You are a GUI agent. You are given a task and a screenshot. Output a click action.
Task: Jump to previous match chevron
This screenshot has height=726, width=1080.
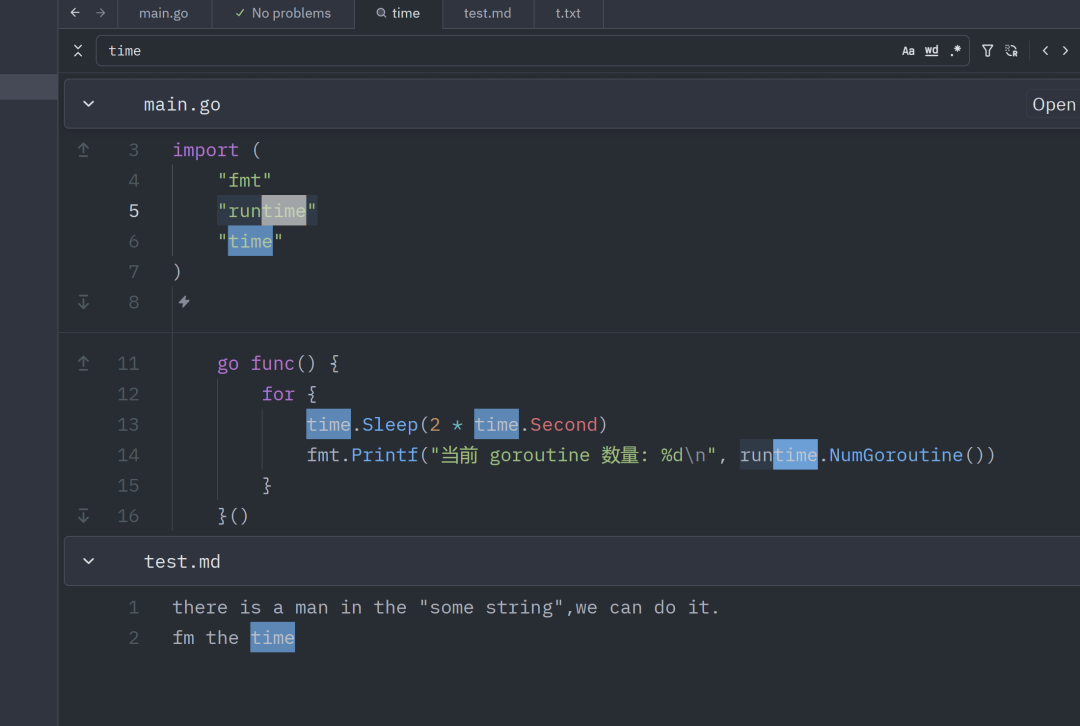[1046, 51]
